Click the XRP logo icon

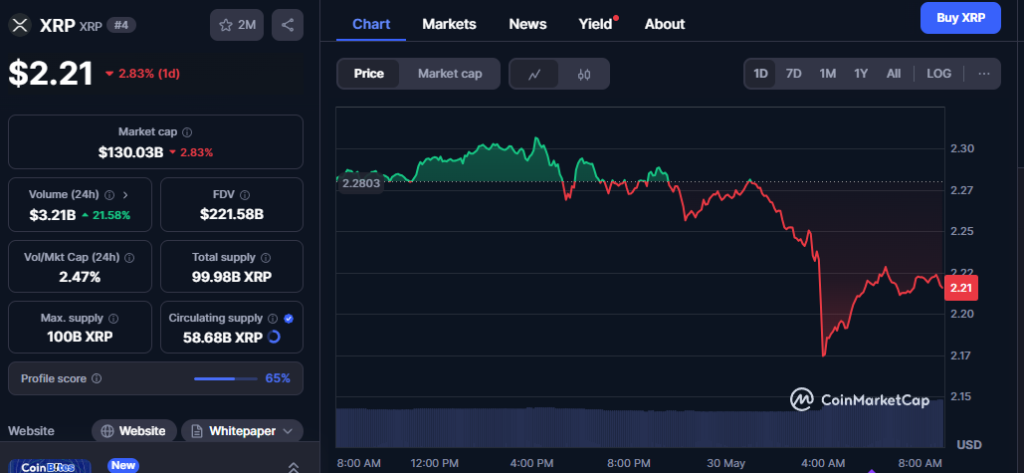tap(20, 25)
